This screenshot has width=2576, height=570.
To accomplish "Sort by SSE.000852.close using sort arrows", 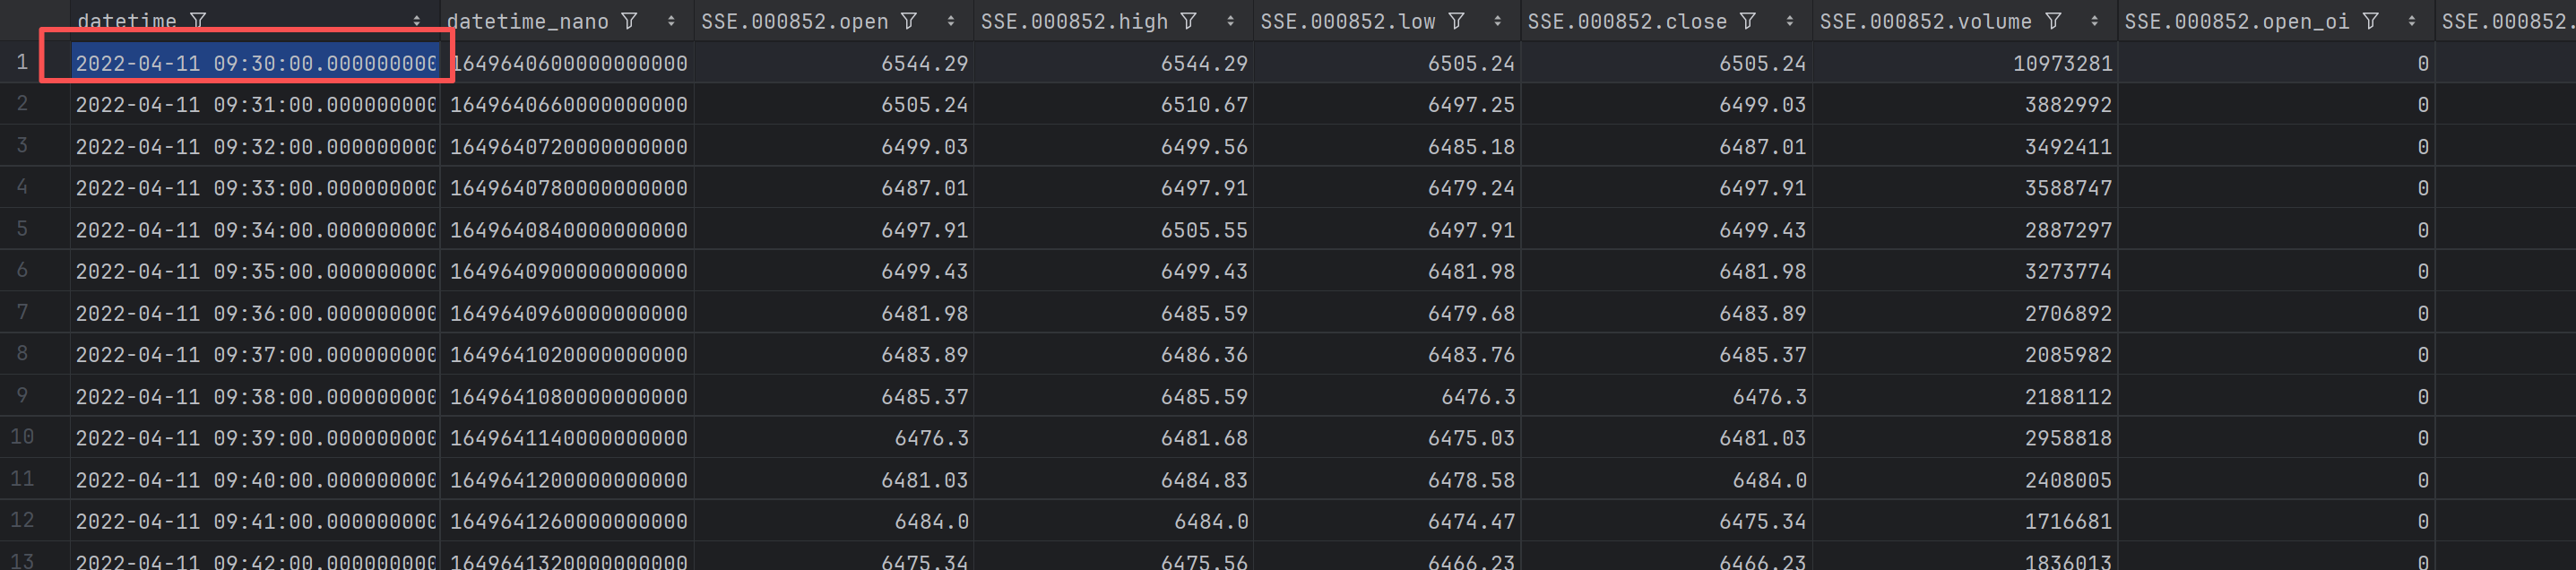I will pos(1790,21).
